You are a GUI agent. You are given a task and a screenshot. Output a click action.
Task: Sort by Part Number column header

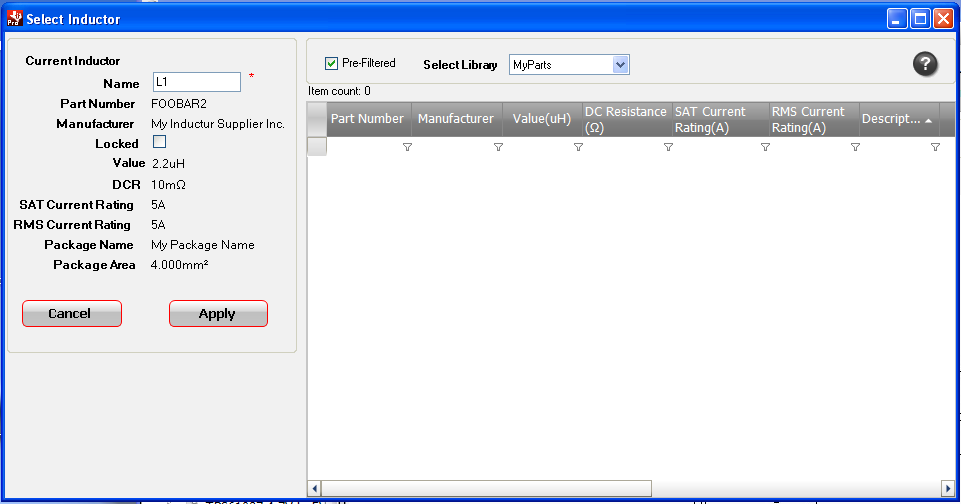(370, 119)
